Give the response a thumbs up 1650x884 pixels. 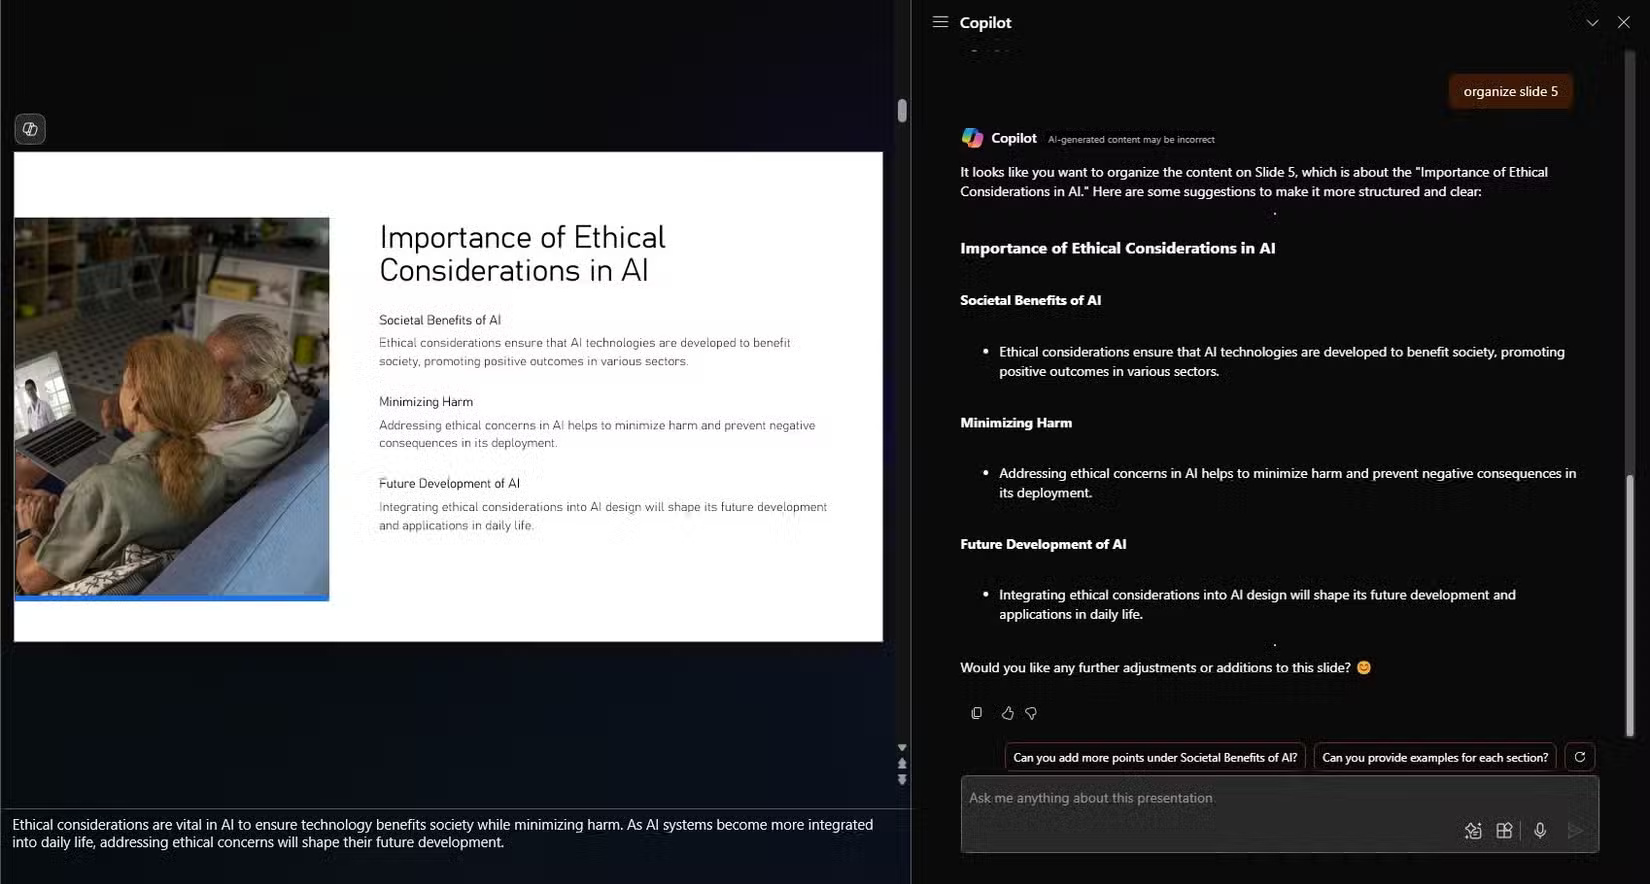coord(1007,713)
